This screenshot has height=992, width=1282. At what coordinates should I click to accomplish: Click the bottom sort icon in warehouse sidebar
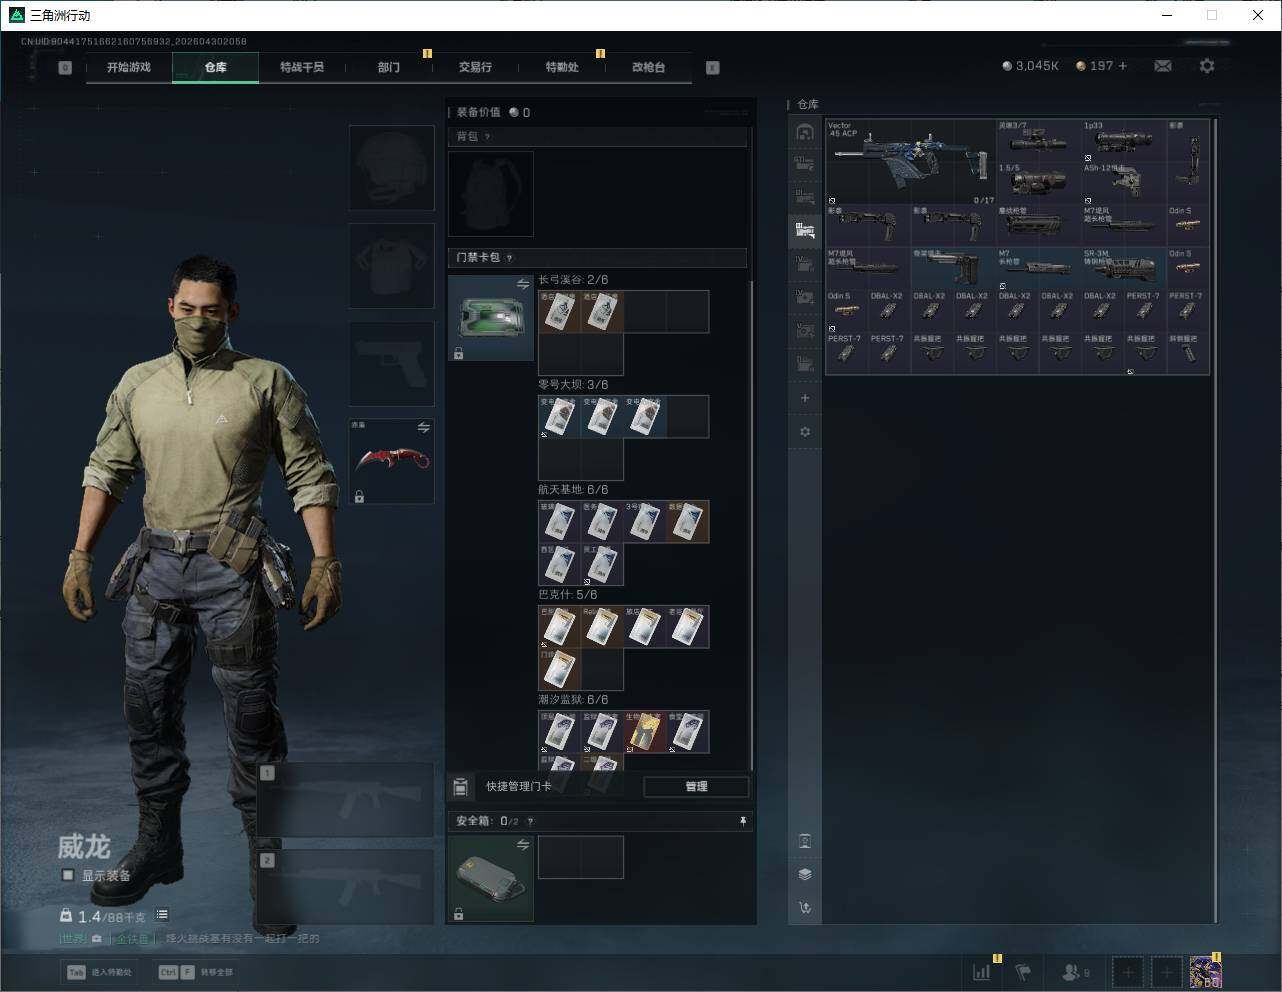[805, 908]
